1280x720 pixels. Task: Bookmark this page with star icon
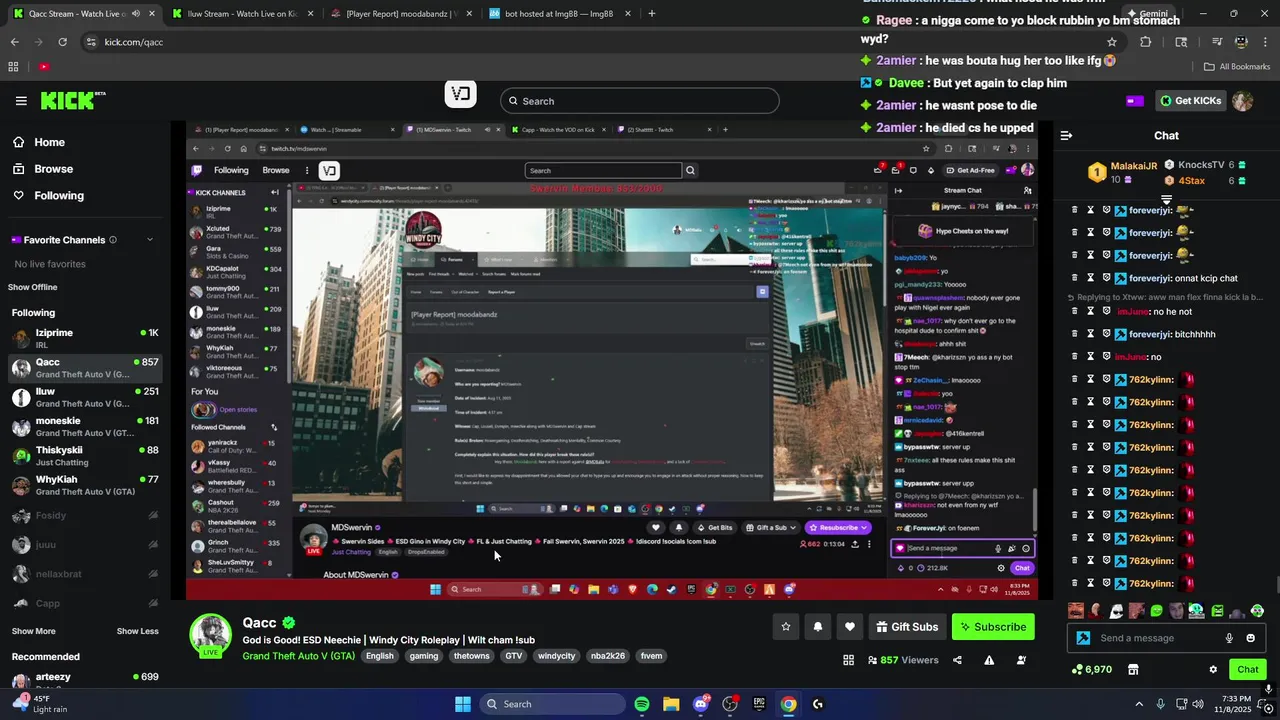click(1111, 42)
